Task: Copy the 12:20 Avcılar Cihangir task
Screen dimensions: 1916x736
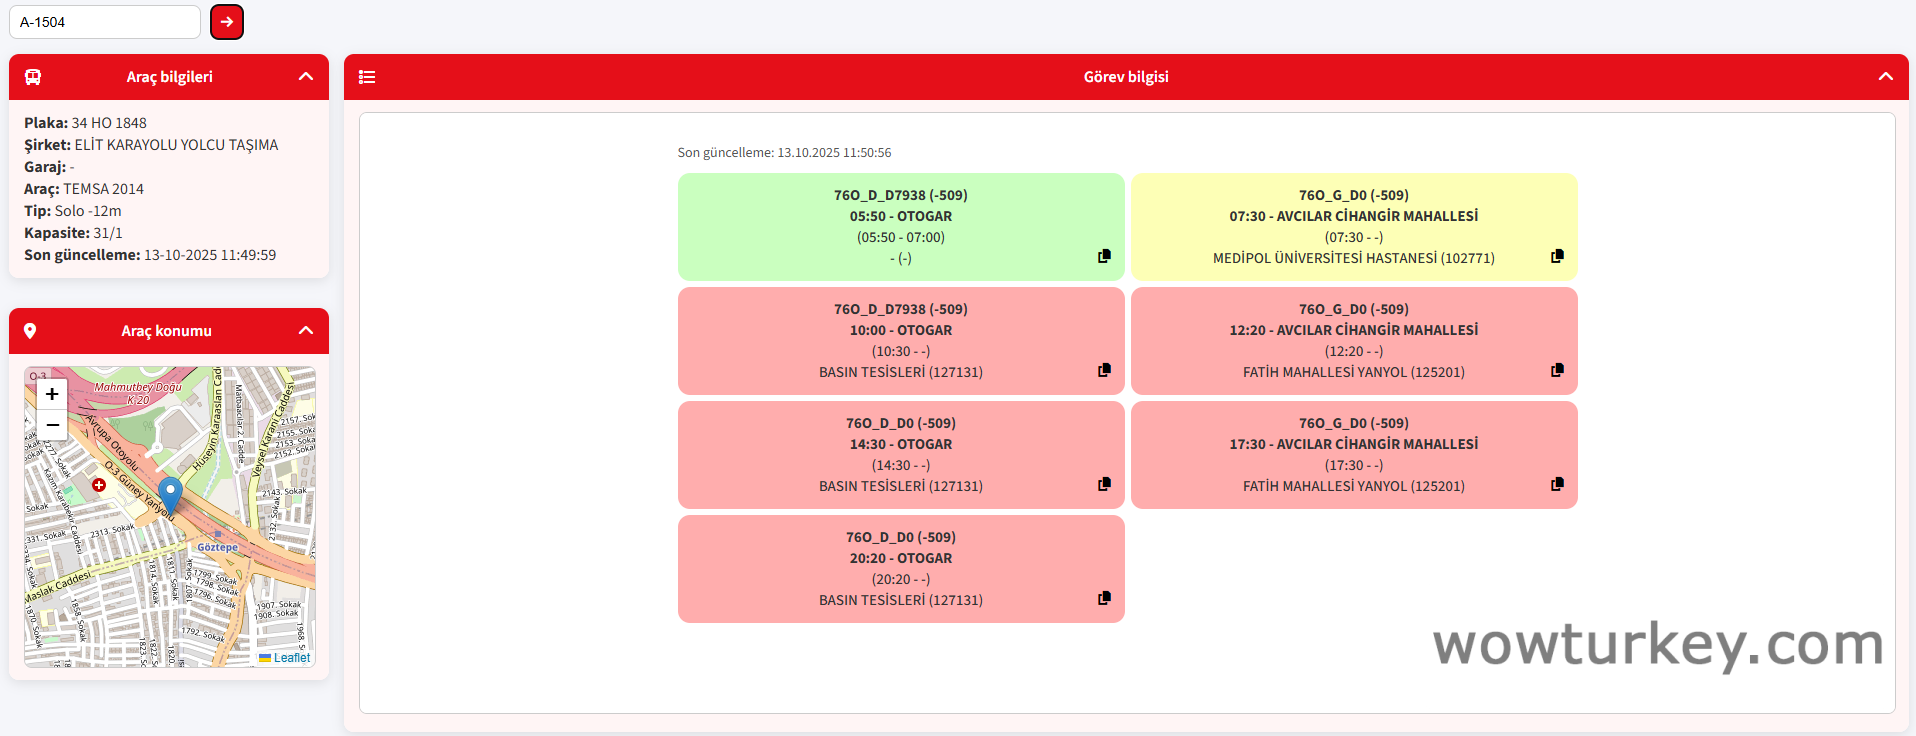Action: [1557, 370]
